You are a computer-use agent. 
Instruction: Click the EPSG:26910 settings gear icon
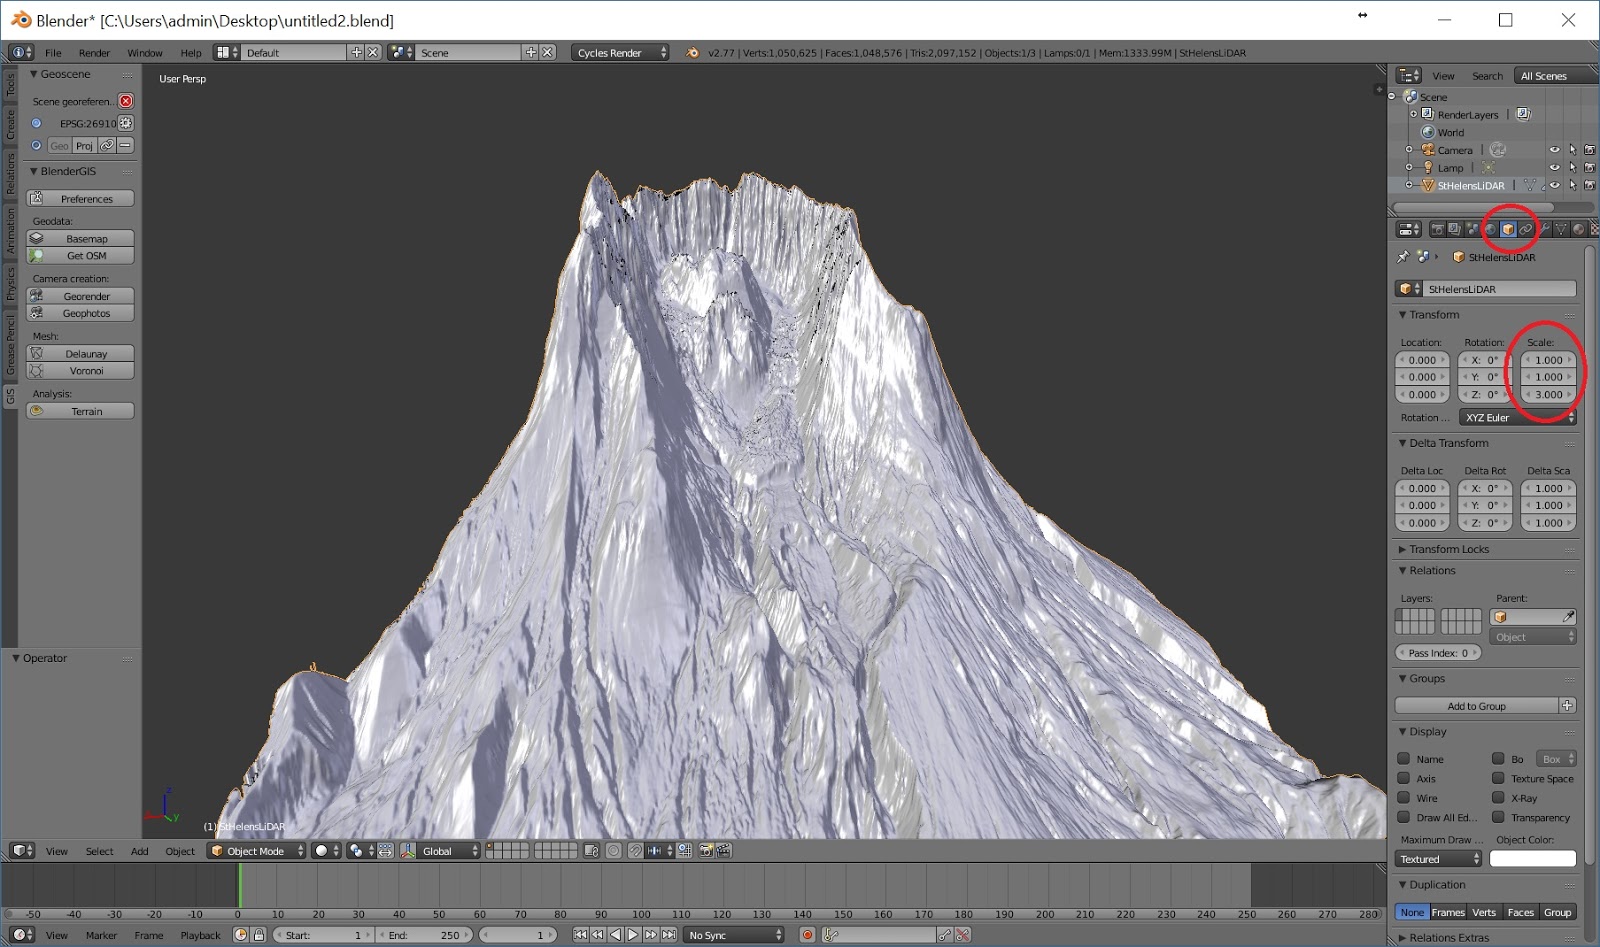tap(126, 123)
